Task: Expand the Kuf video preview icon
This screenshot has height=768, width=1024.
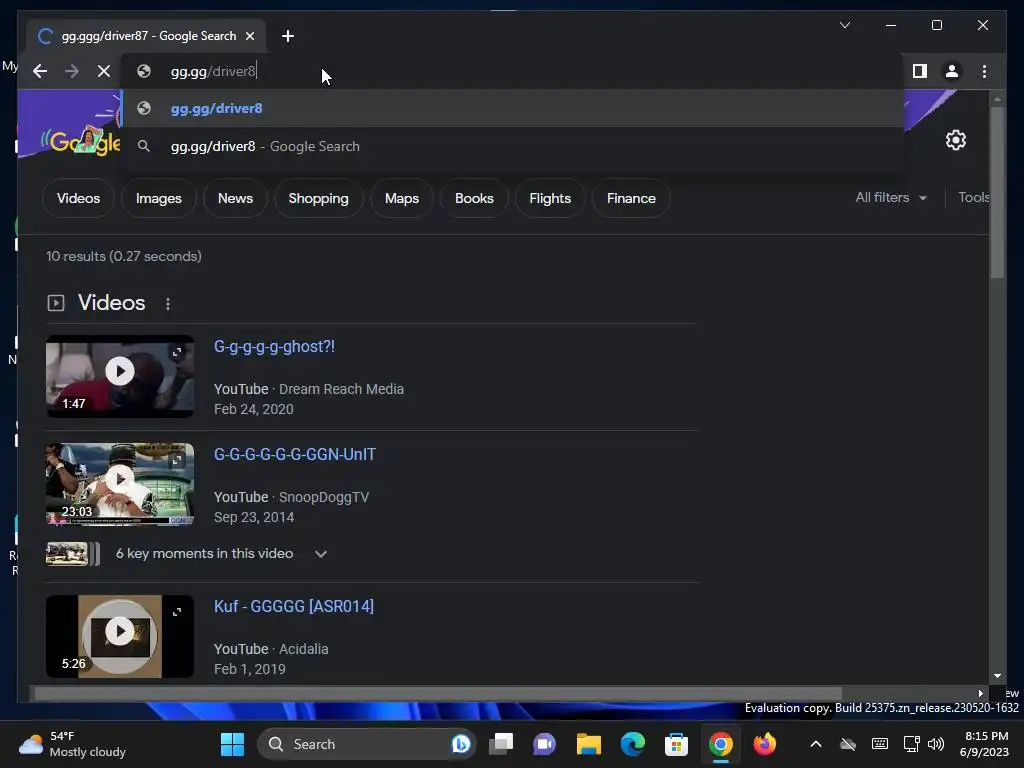Action: click(177, 612)
